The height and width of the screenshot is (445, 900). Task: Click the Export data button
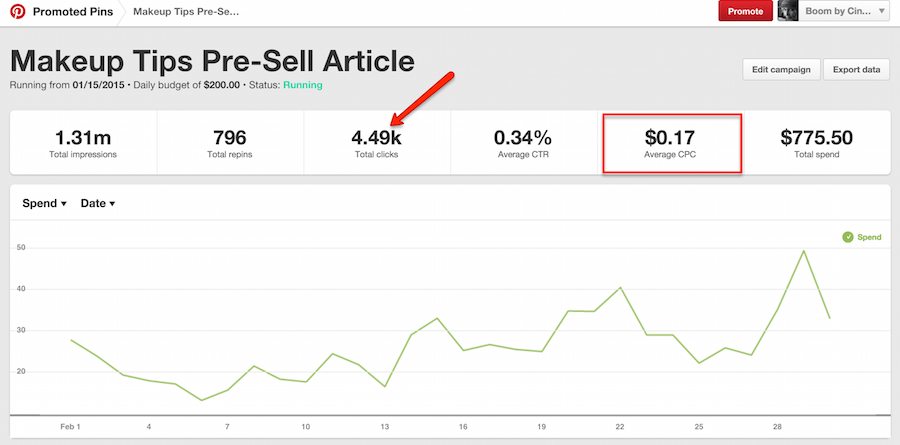pyautogui.click(x=856, y=69)
